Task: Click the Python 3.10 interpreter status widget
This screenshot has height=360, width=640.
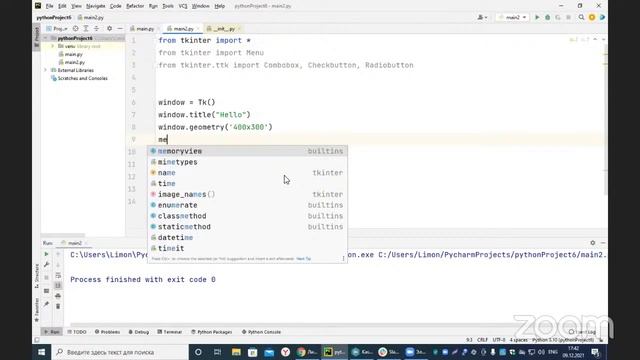Action: tap(563, 340)
